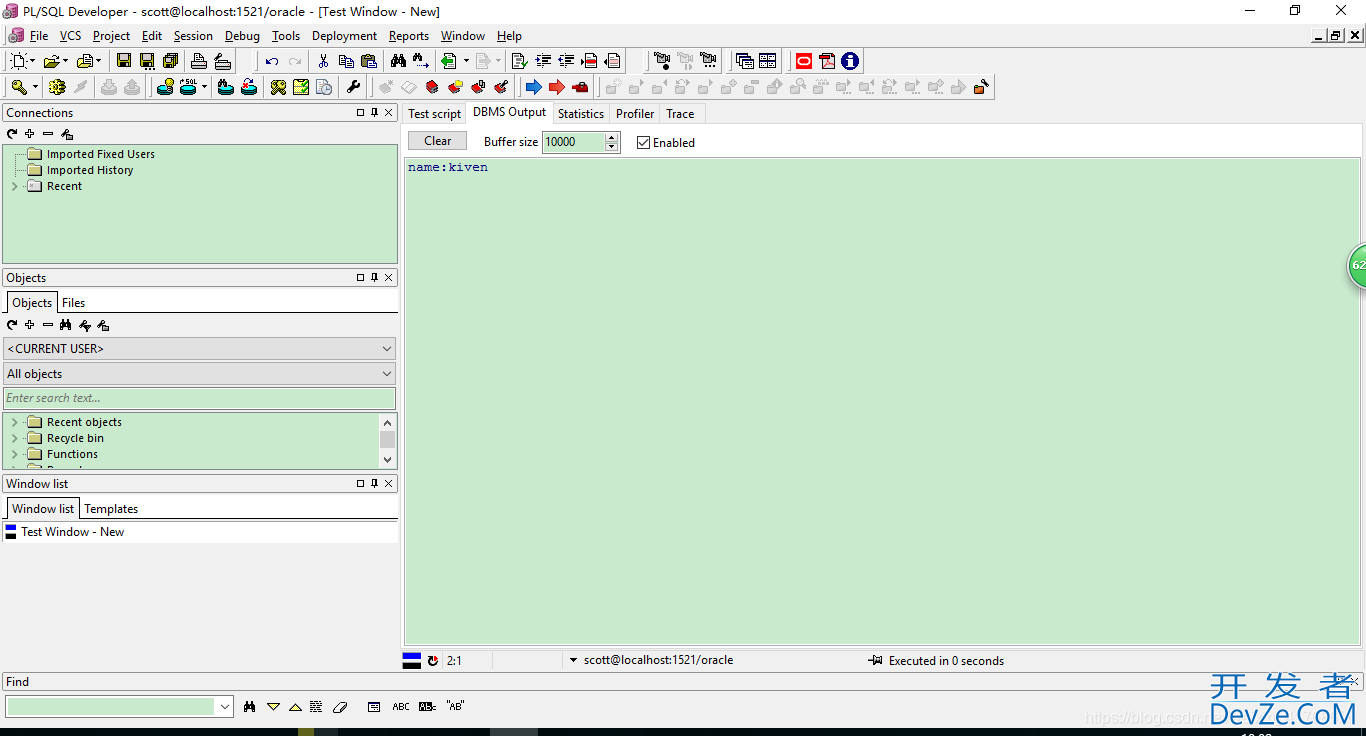Switch to the Profiler tab
Screen dimensions: 1366x736
[x=635, y=114]
